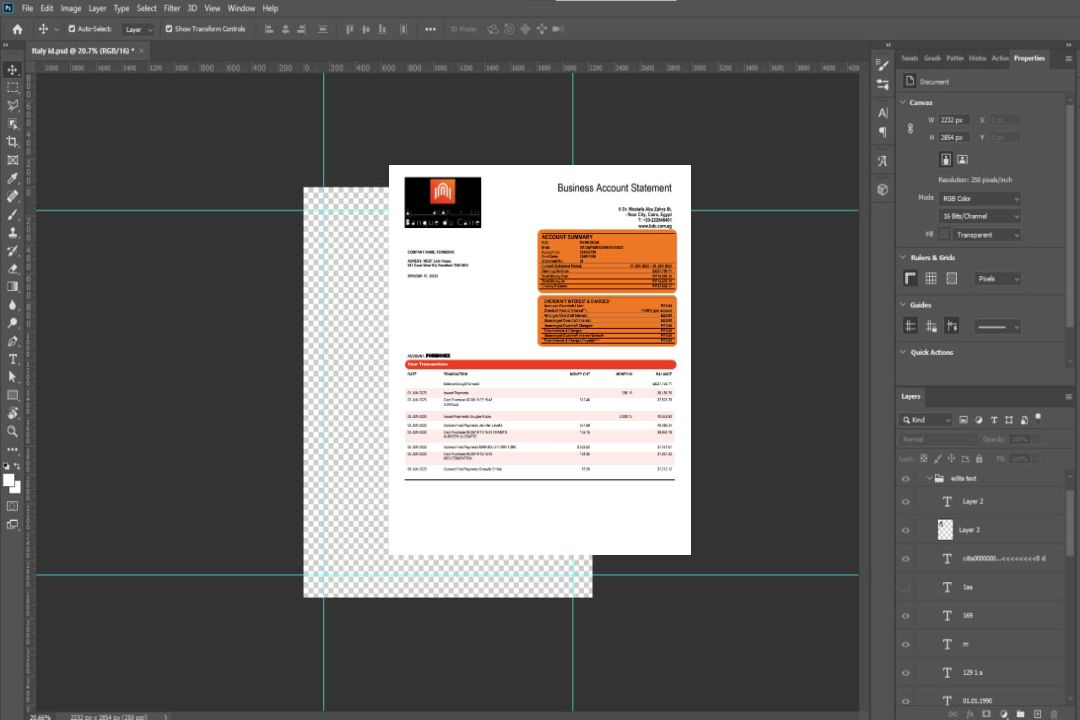Set canvas to landscape orientation
The image size is (1080, 720).
[962, 159]
